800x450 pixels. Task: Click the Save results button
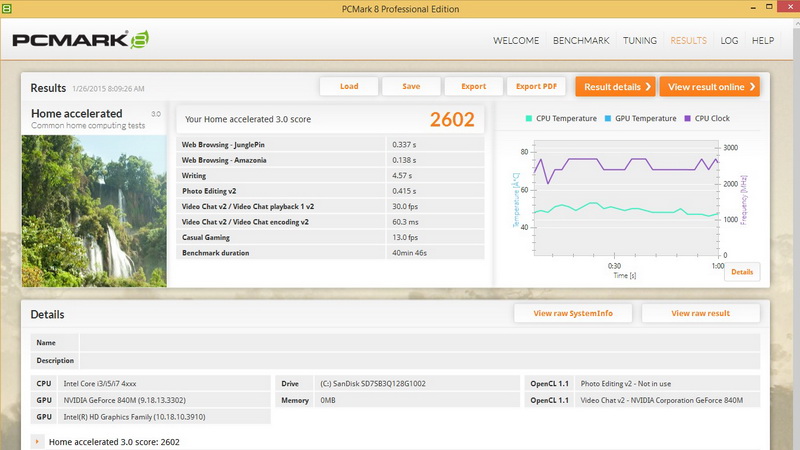411,86
